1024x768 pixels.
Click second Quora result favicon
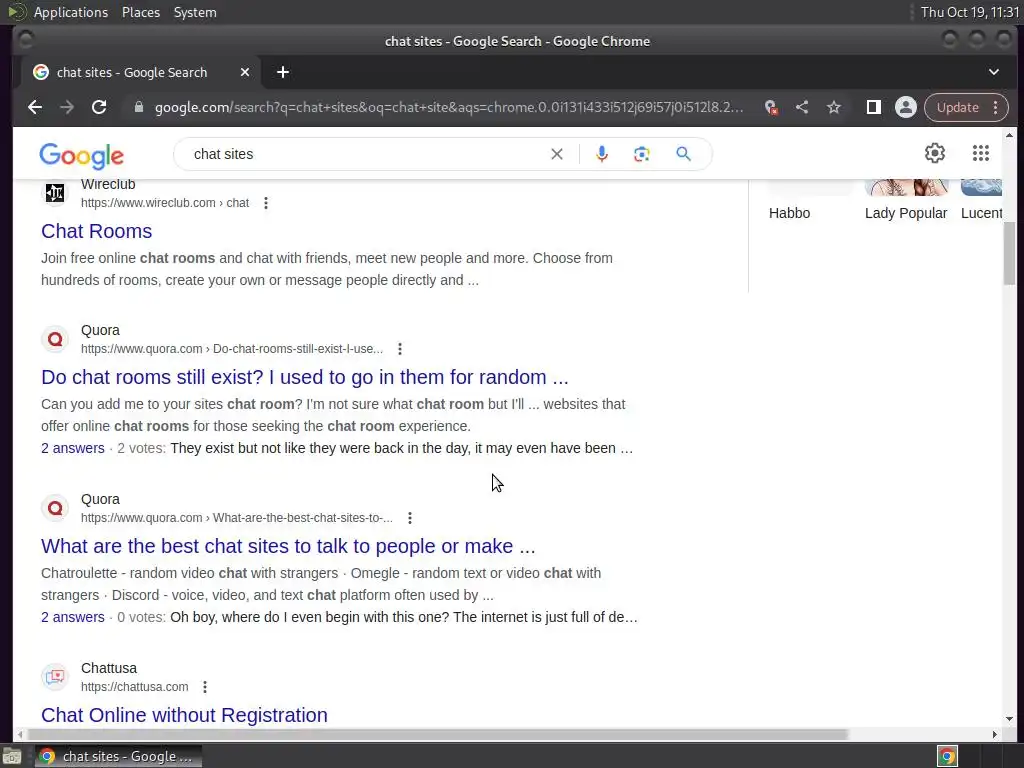[x=55, y=508]
